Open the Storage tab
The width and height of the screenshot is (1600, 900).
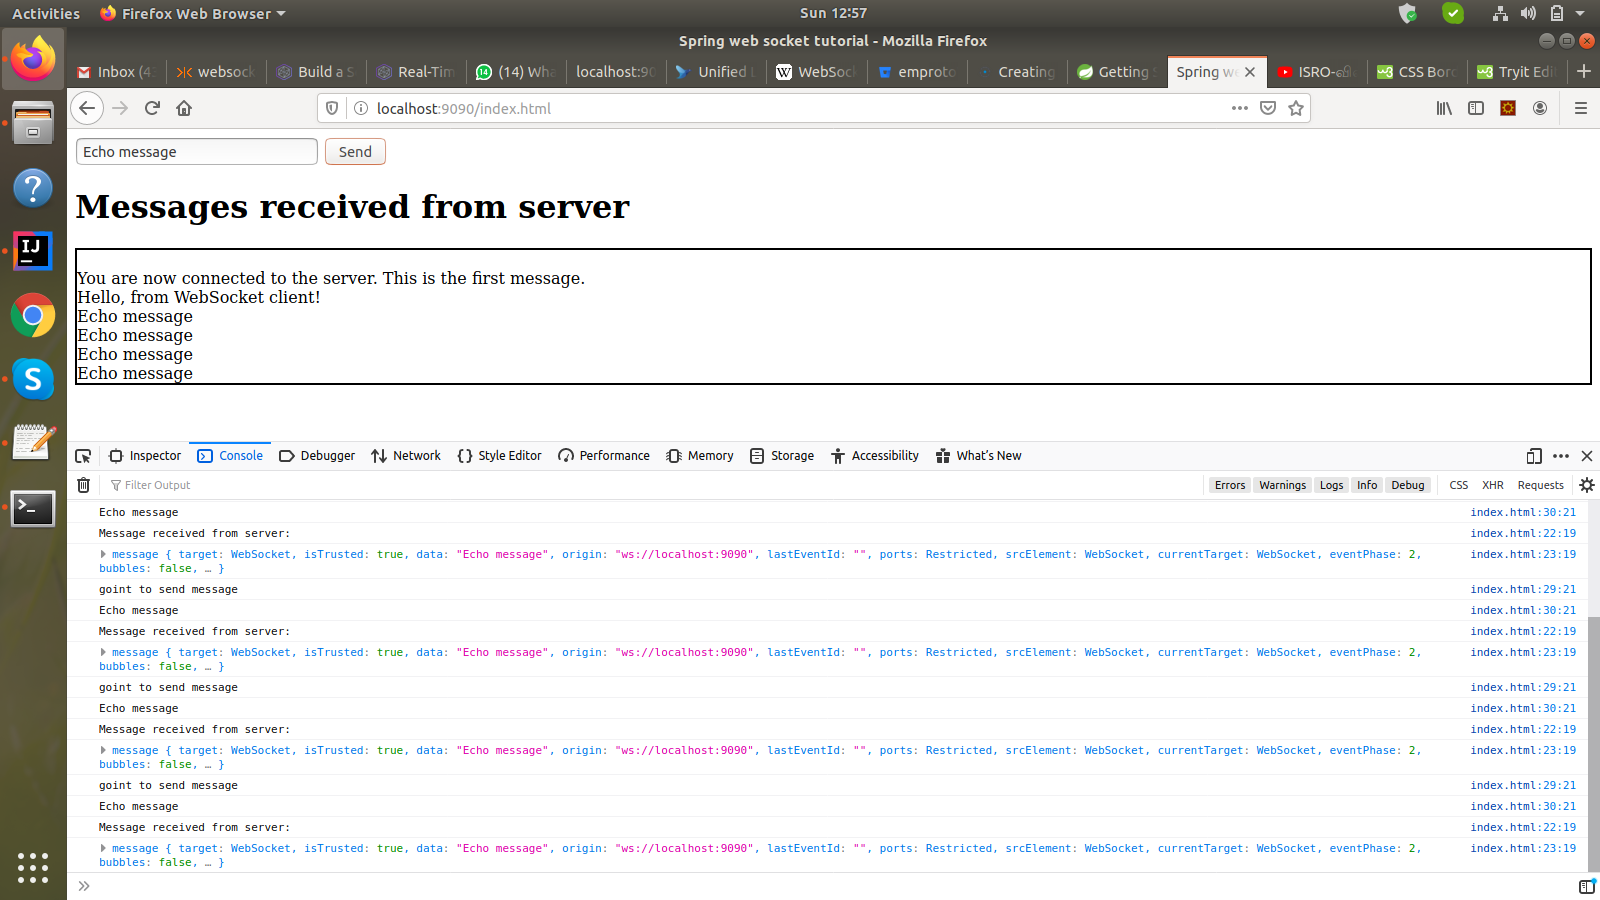(x=782, y=456)
